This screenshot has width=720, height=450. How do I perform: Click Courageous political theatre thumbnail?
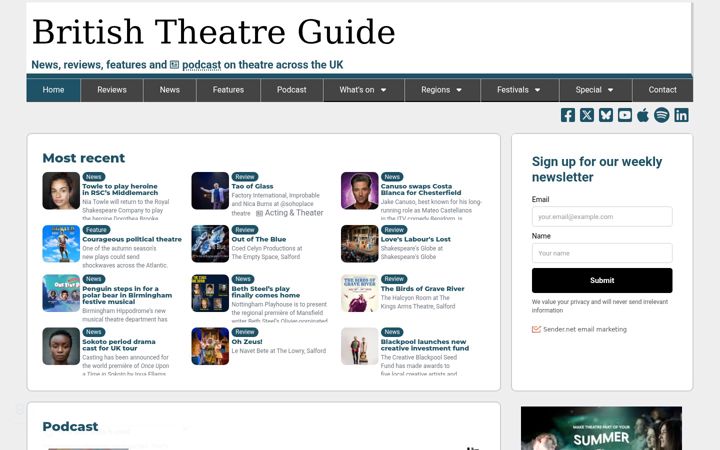61,243
